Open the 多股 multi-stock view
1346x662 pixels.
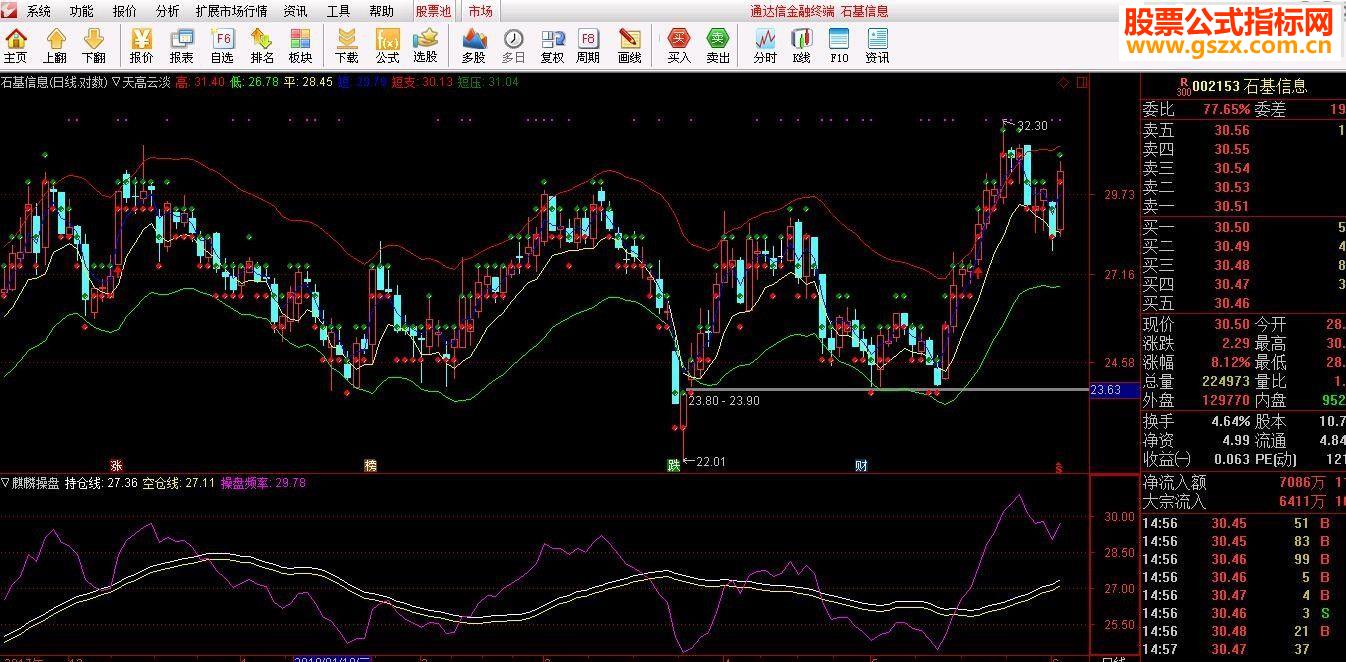click(474, 46)
